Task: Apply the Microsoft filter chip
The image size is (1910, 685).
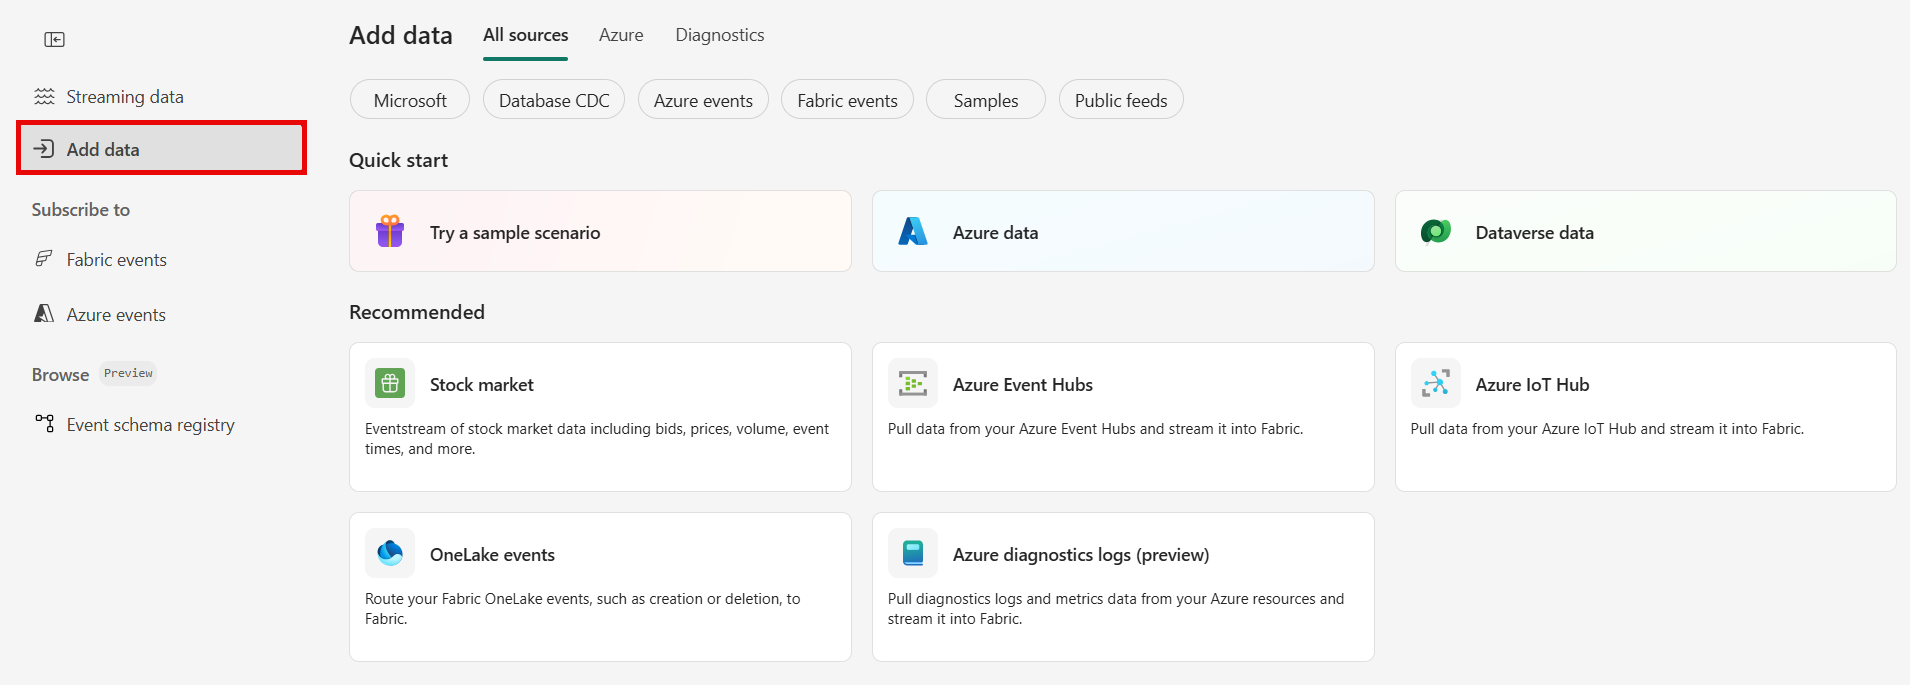Action: [x=410, y=100]
